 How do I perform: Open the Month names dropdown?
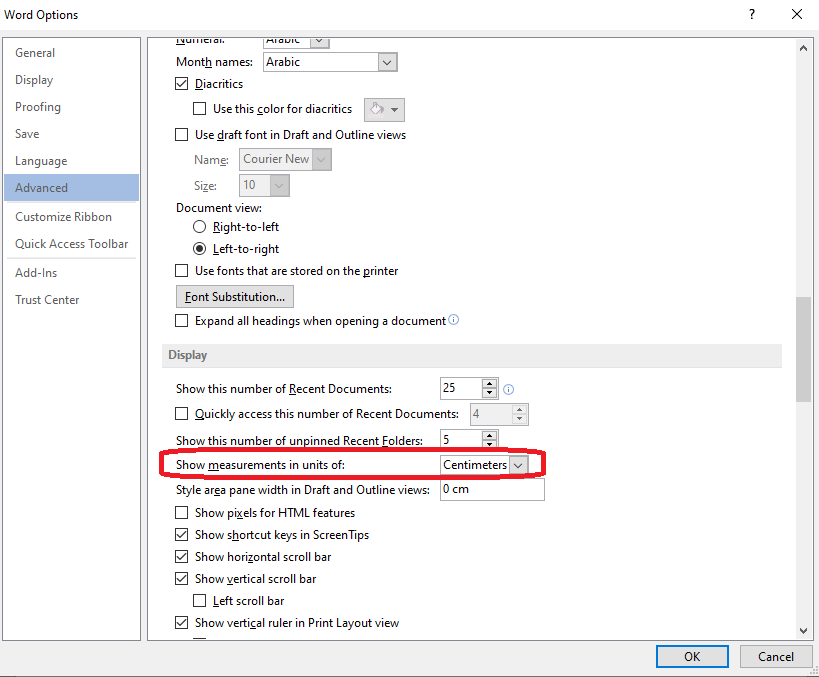click(x=387, y=61)
